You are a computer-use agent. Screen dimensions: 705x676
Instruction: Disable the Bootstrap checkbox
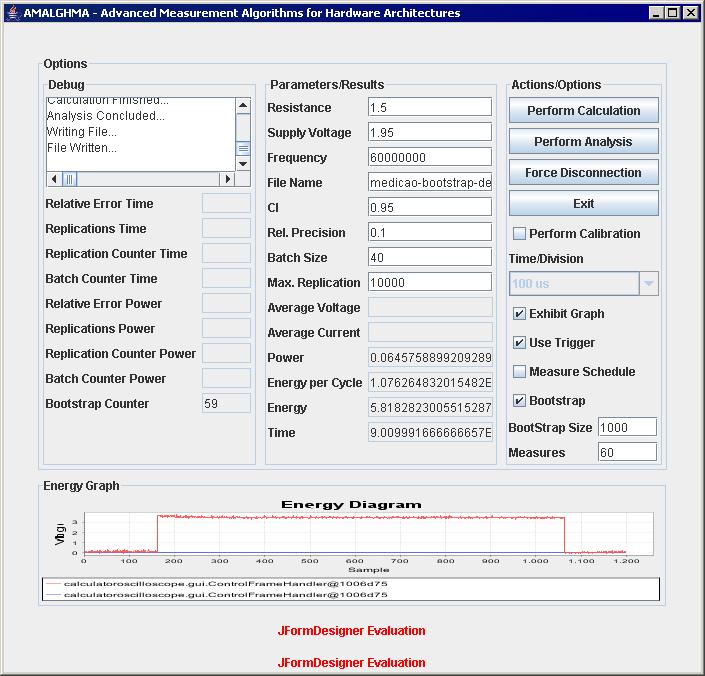[x=519, y=400]
